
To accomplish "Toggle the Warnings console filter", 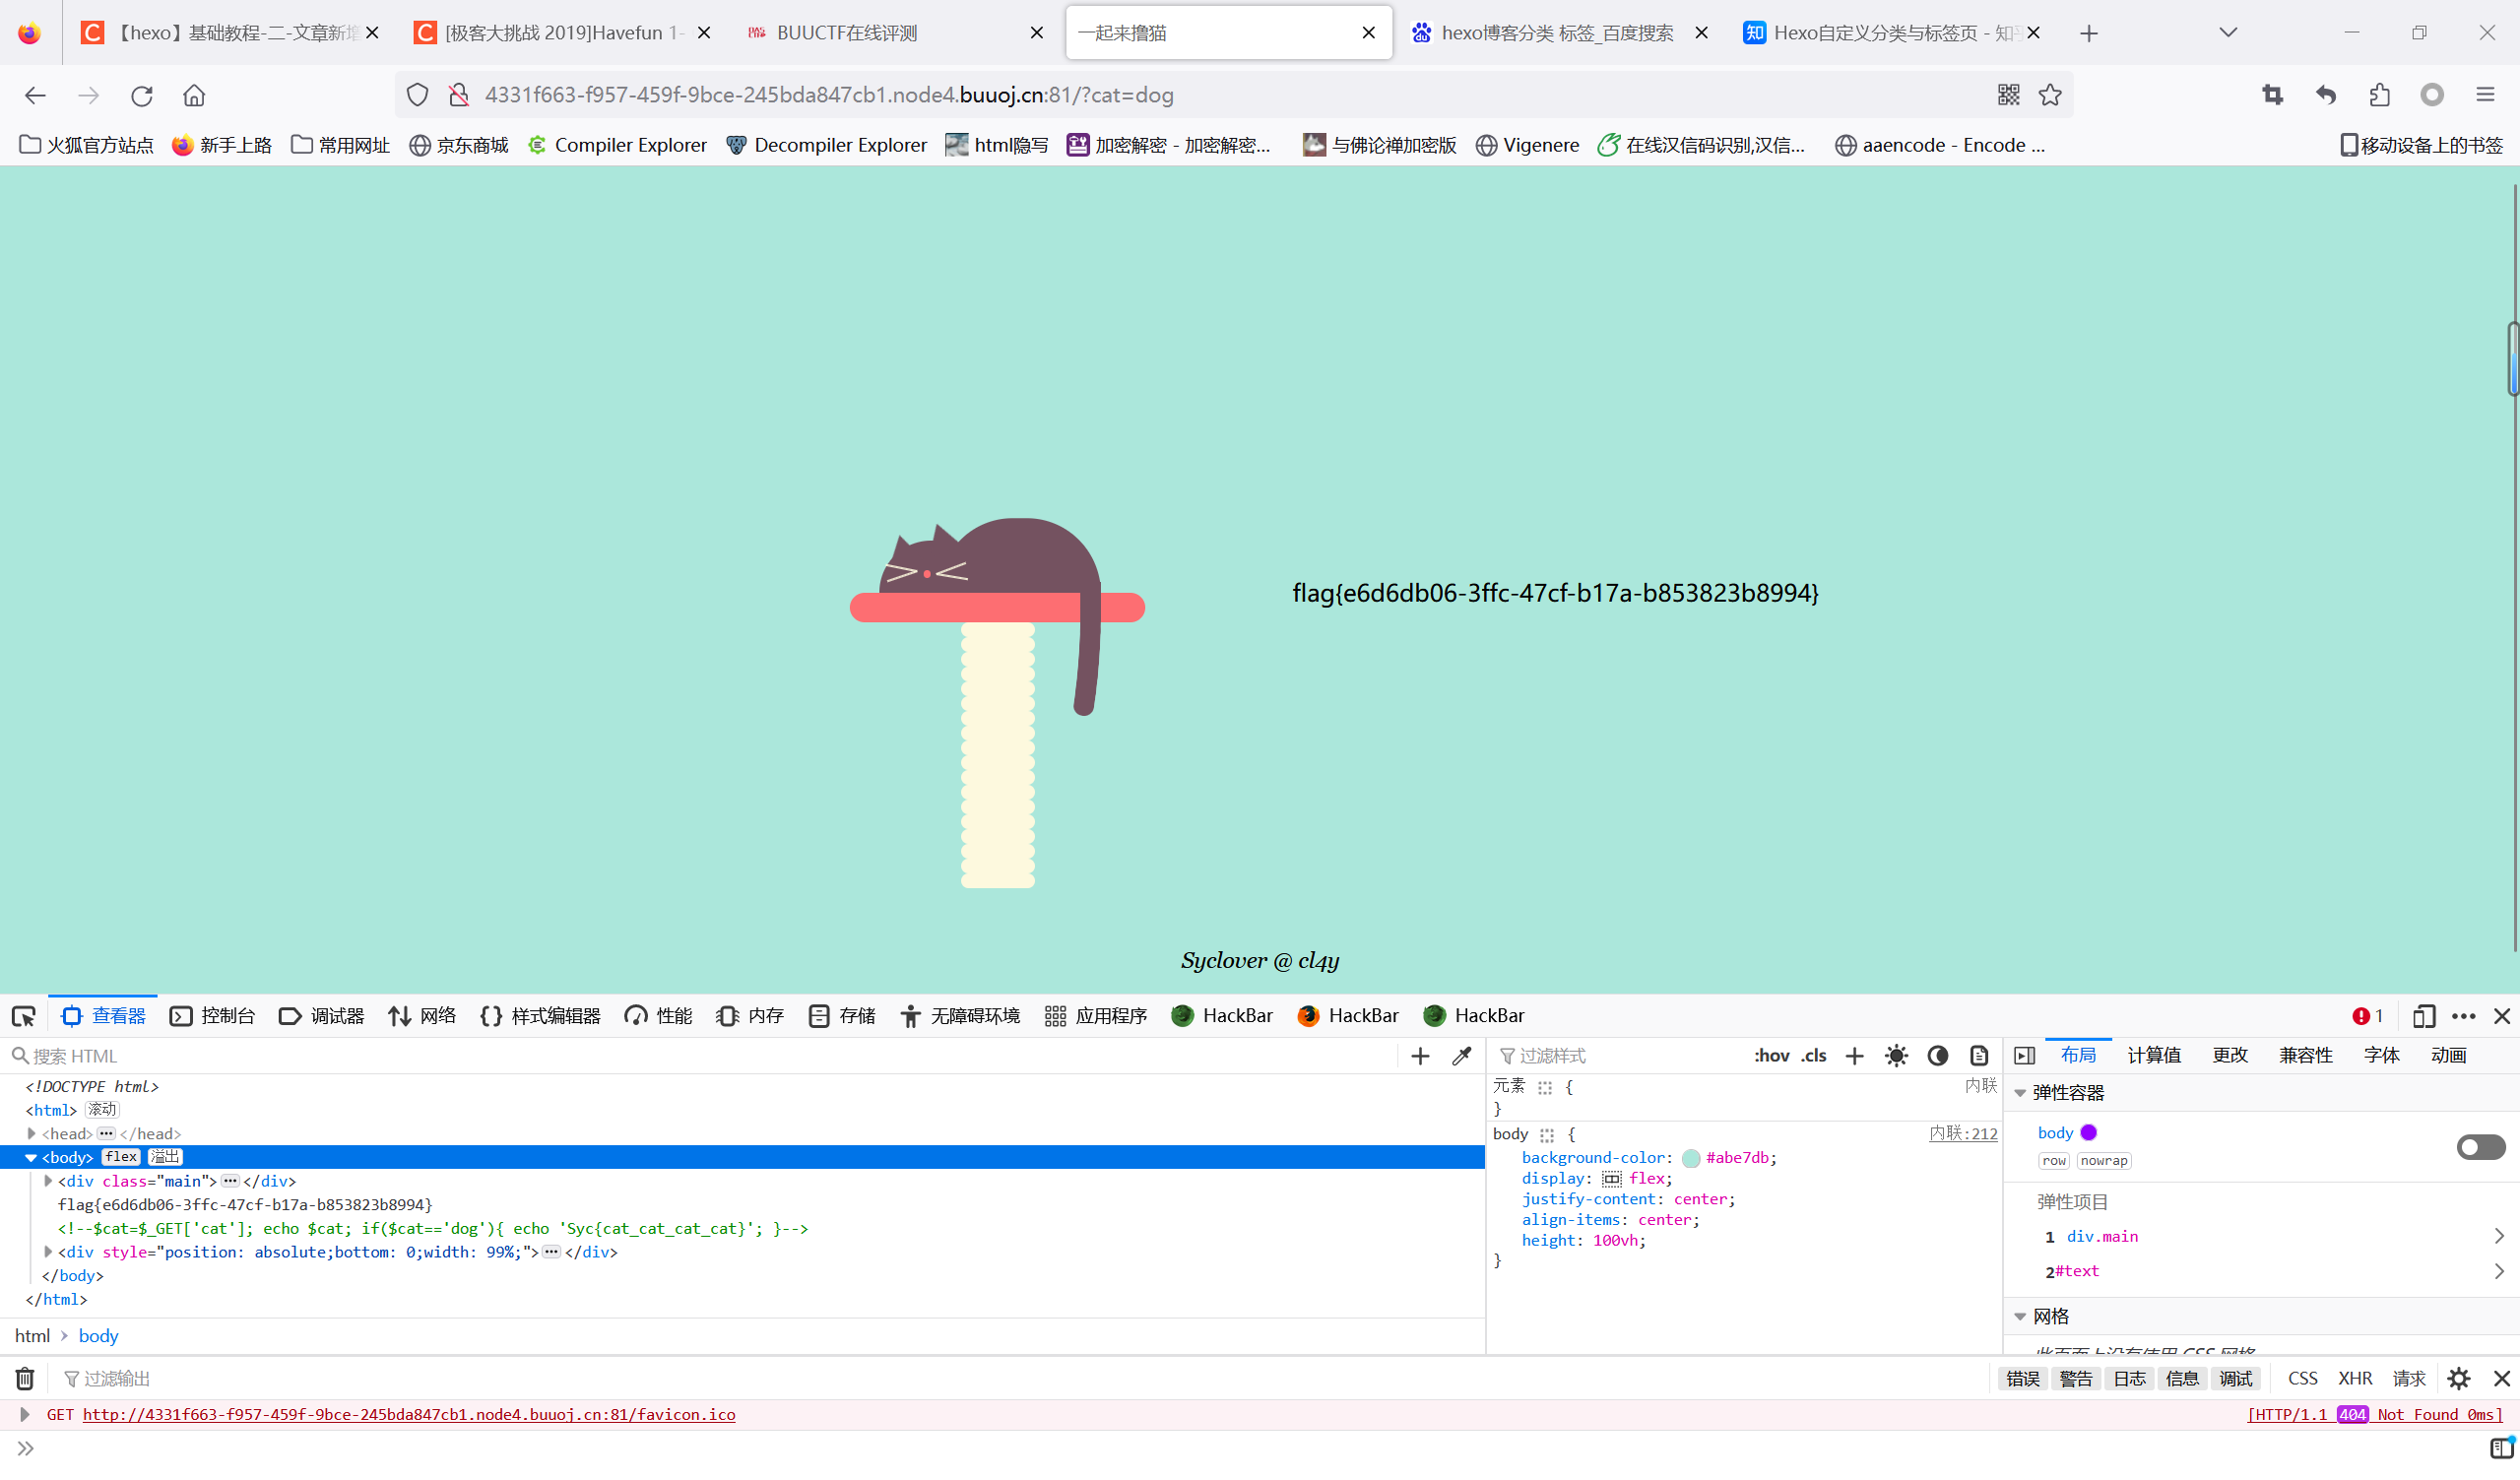I will click(2076, 1379).
